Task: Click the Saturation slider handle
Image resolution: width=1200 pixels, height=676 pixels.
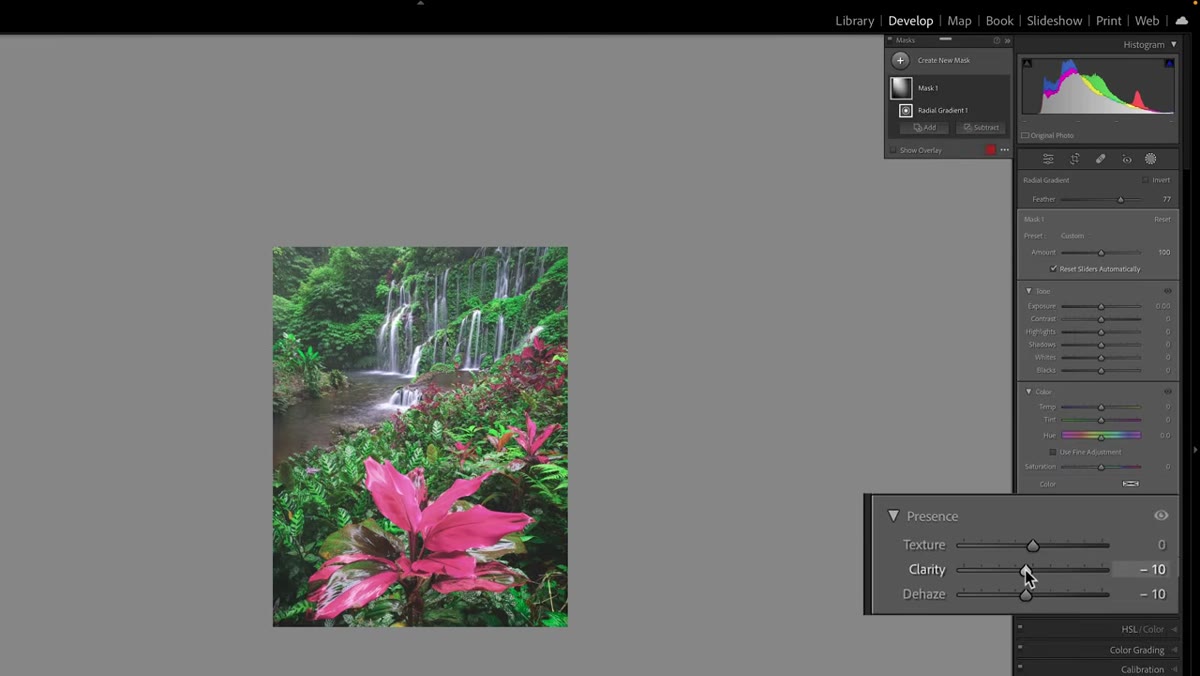Action: pyautogui.click(x=1101, y=467)
